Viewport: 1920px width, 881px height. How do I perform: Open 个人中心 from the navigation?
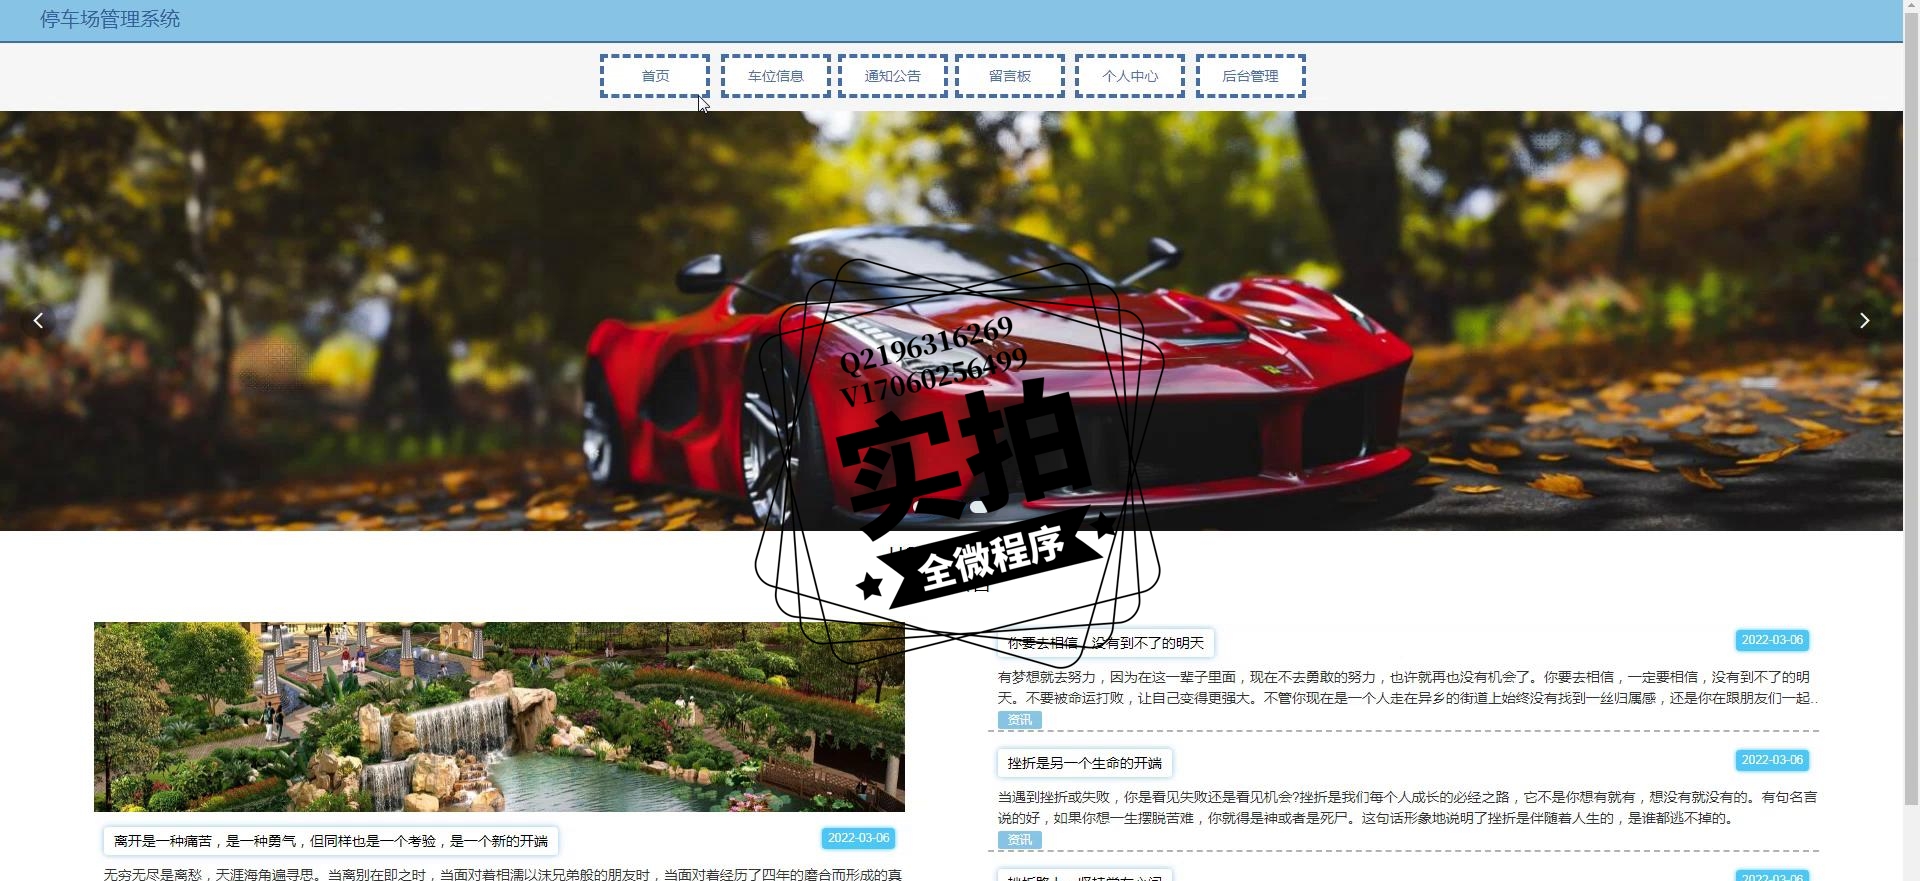click(x=1130, y=76)
